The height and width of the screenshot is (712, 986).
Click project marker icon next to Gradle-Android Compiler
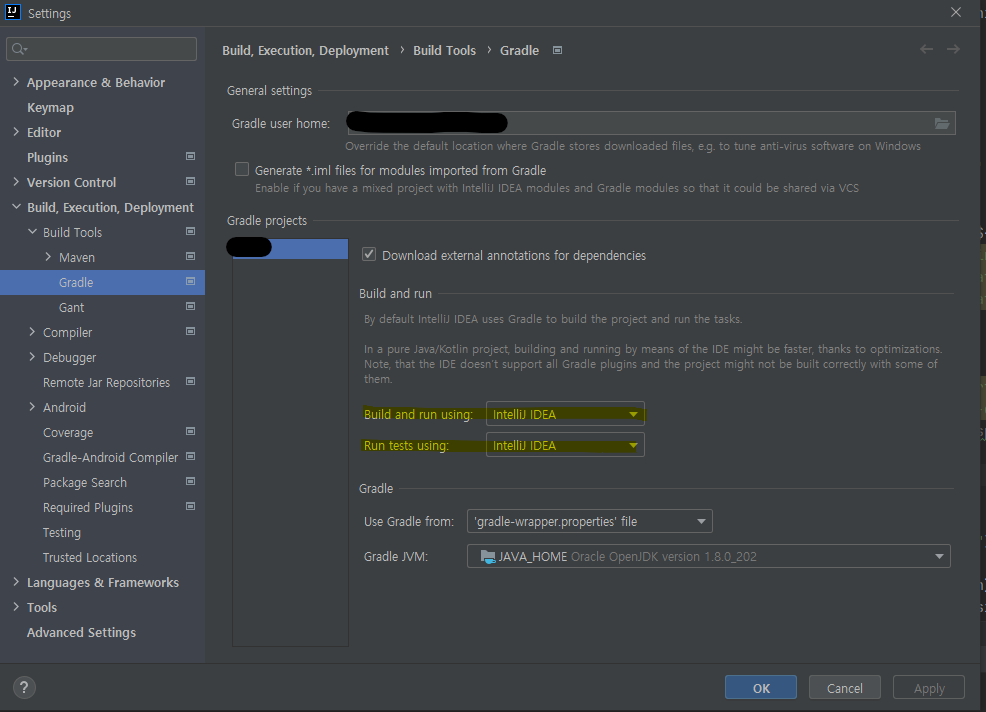pyautogui.click(x=191, y=457)
